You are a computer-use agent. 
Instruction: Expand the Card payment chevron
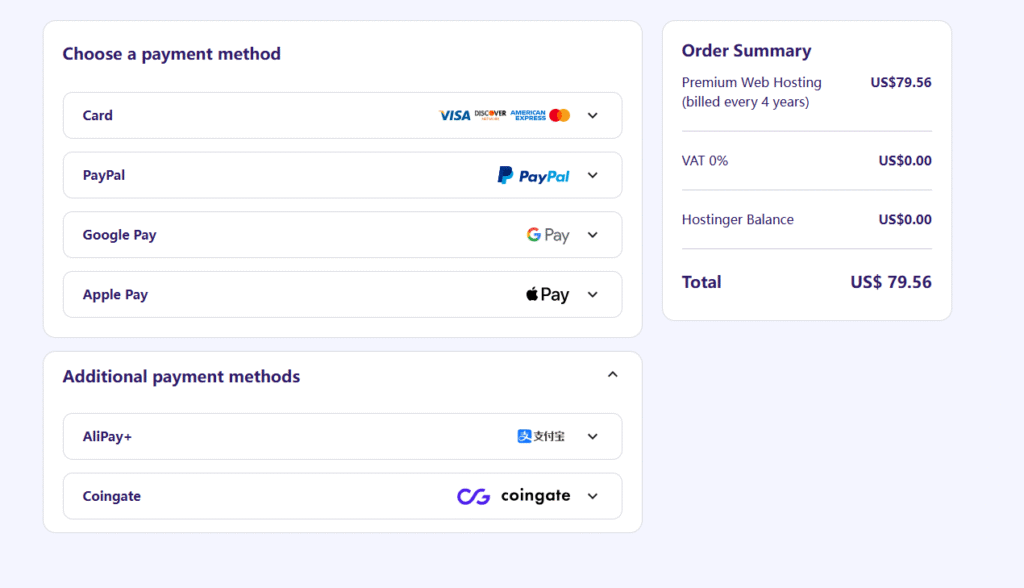[x=593, y=115]
